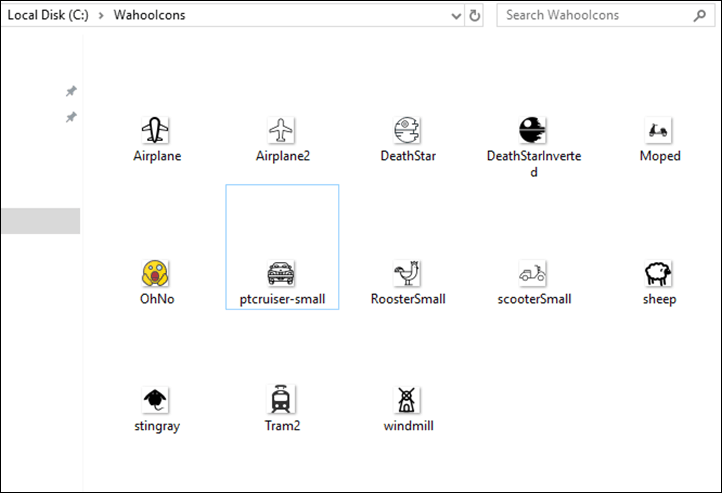Select the sheep icon file
Viewport: 722px width, 493px height.
click(658, 273)
